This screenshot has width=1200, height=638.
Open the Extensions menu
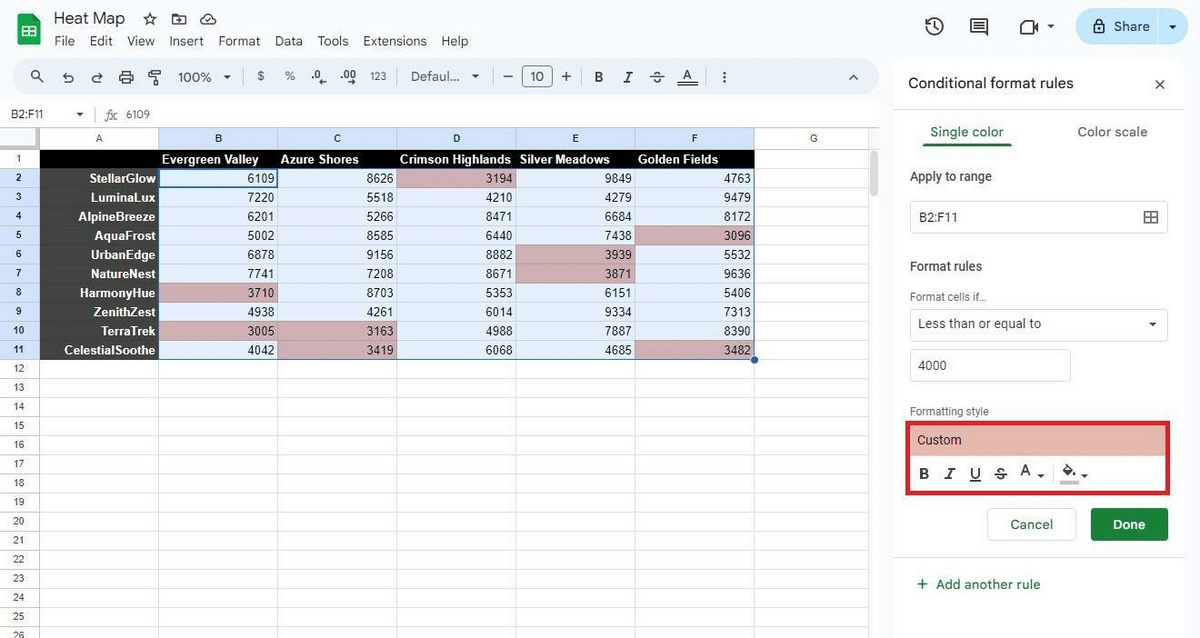[395, 41]
